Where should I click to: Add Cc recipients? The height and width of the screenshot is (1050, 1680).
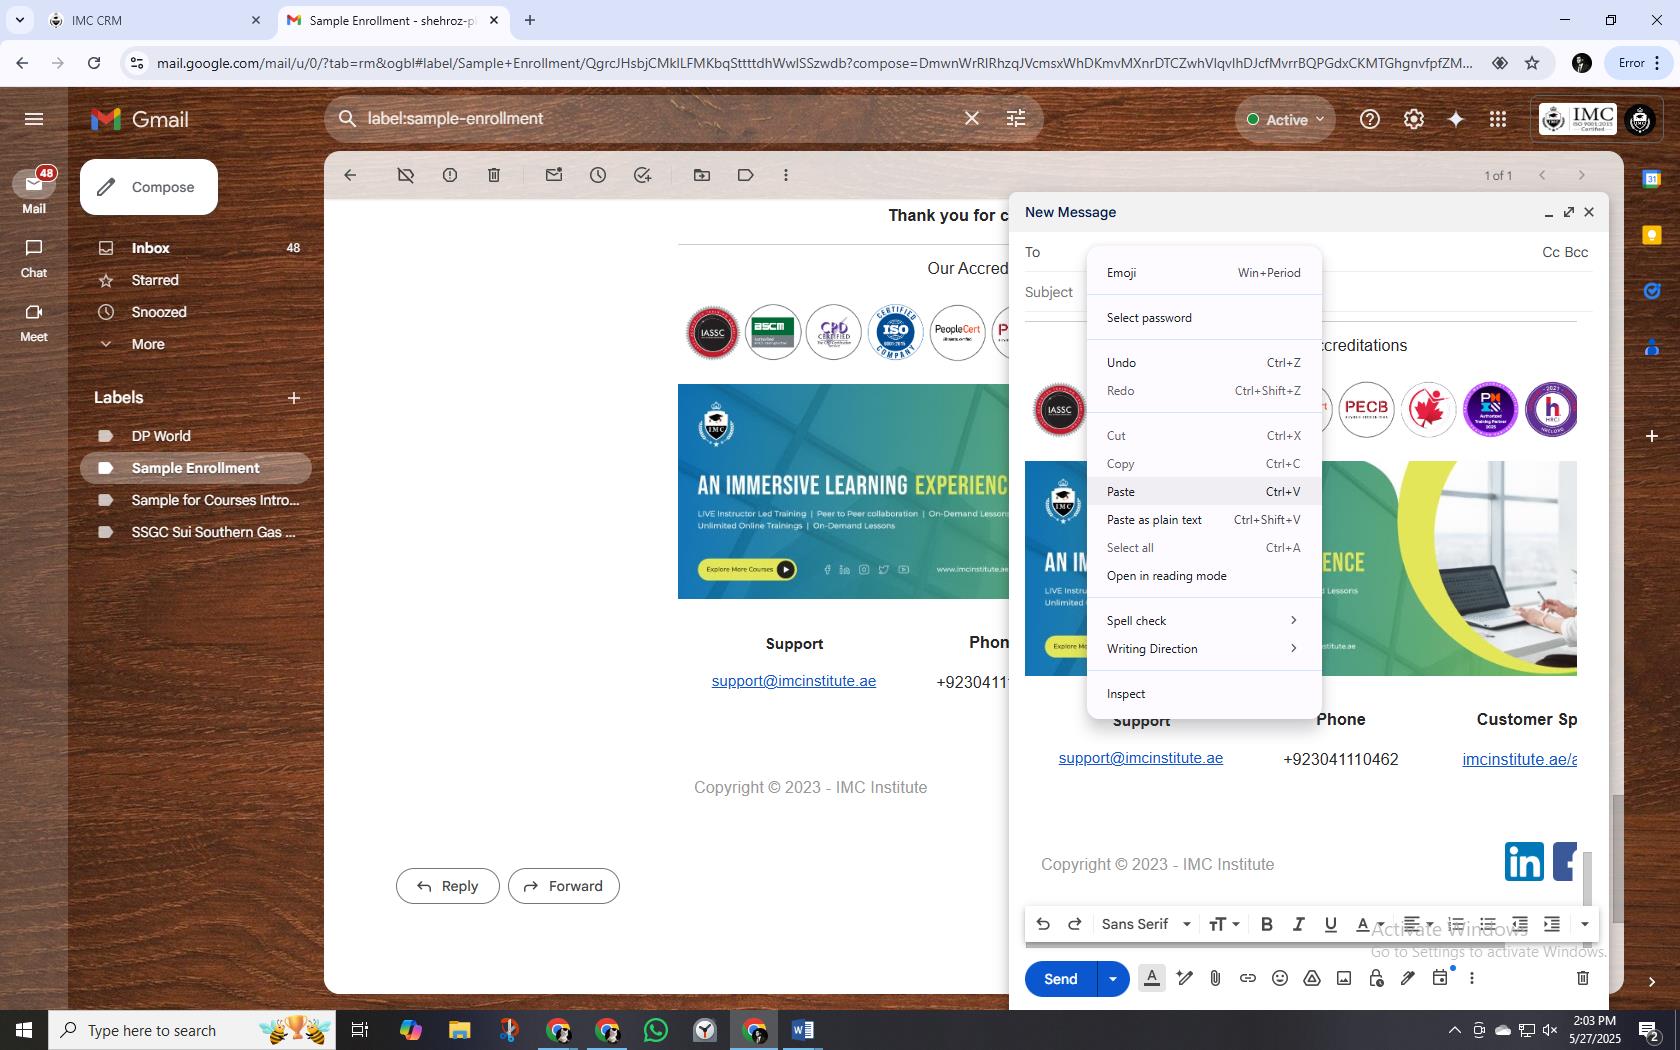pos(1551,252)
